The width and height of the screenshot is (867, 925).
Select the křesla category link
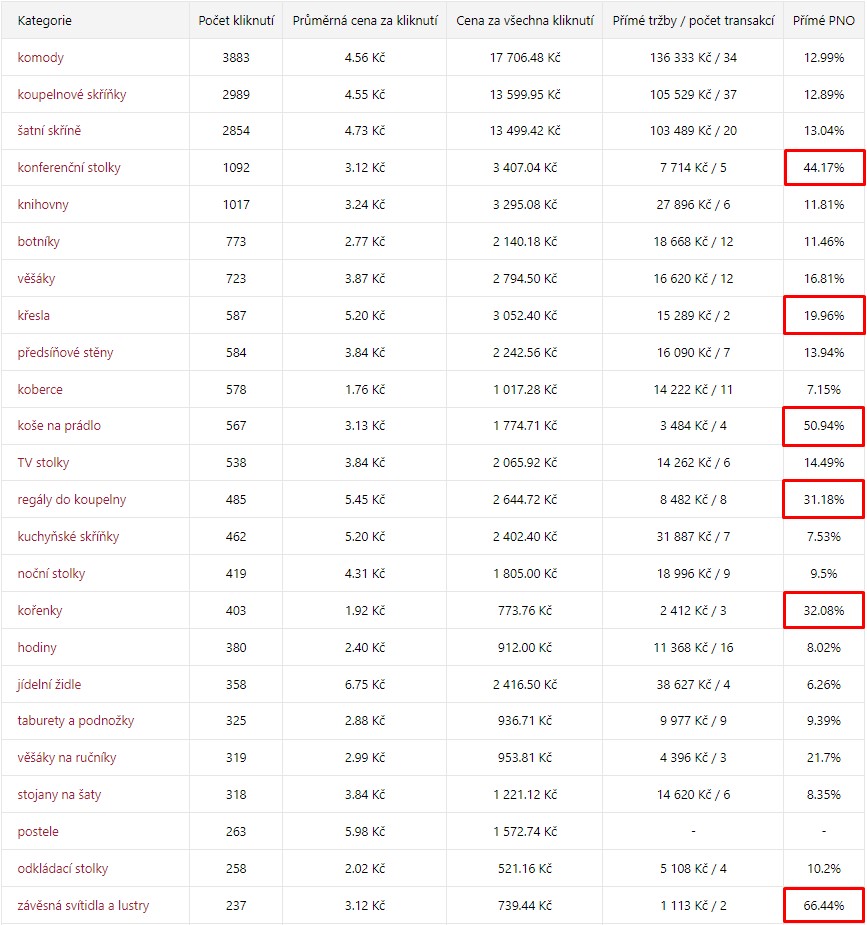coord(34,316)
